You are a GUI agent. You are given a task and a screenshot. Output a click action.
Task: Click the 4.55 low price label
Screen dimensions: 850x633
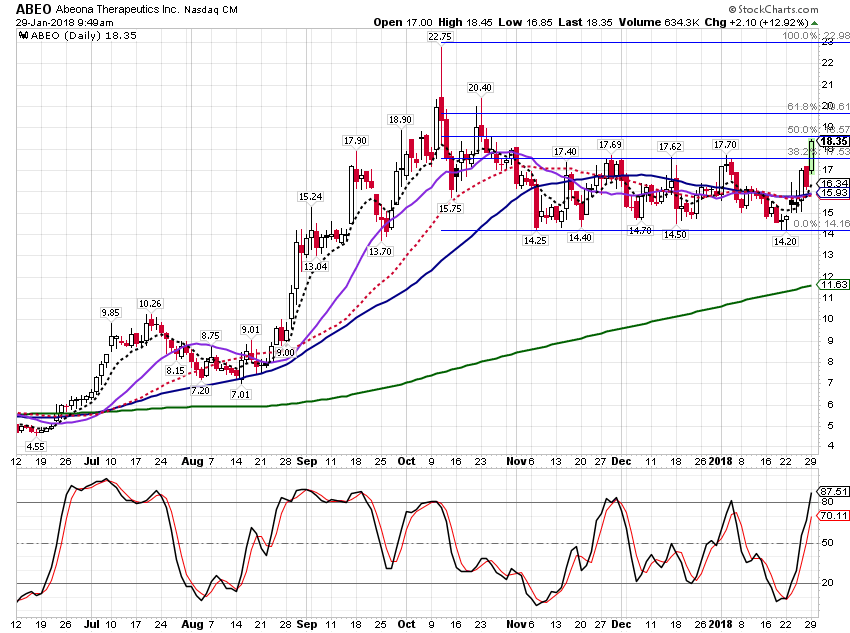(36, 447)
